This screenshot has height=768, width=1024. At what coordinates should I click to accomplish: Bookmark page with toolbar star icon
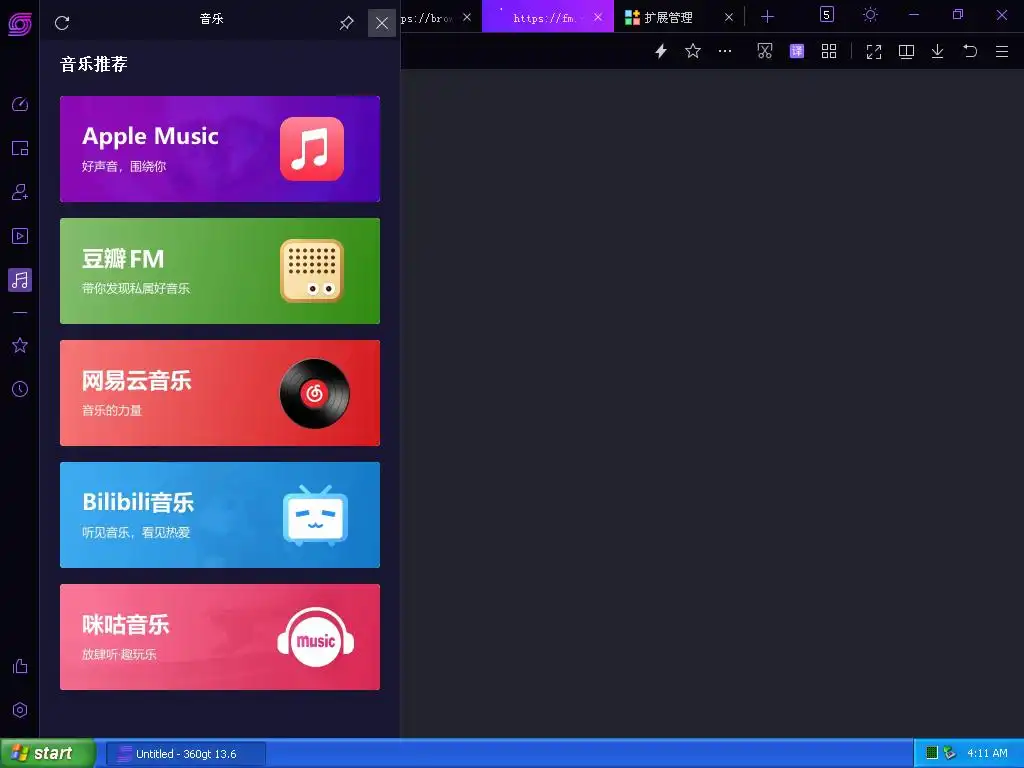pyautogui.click(x=693, y=51)
